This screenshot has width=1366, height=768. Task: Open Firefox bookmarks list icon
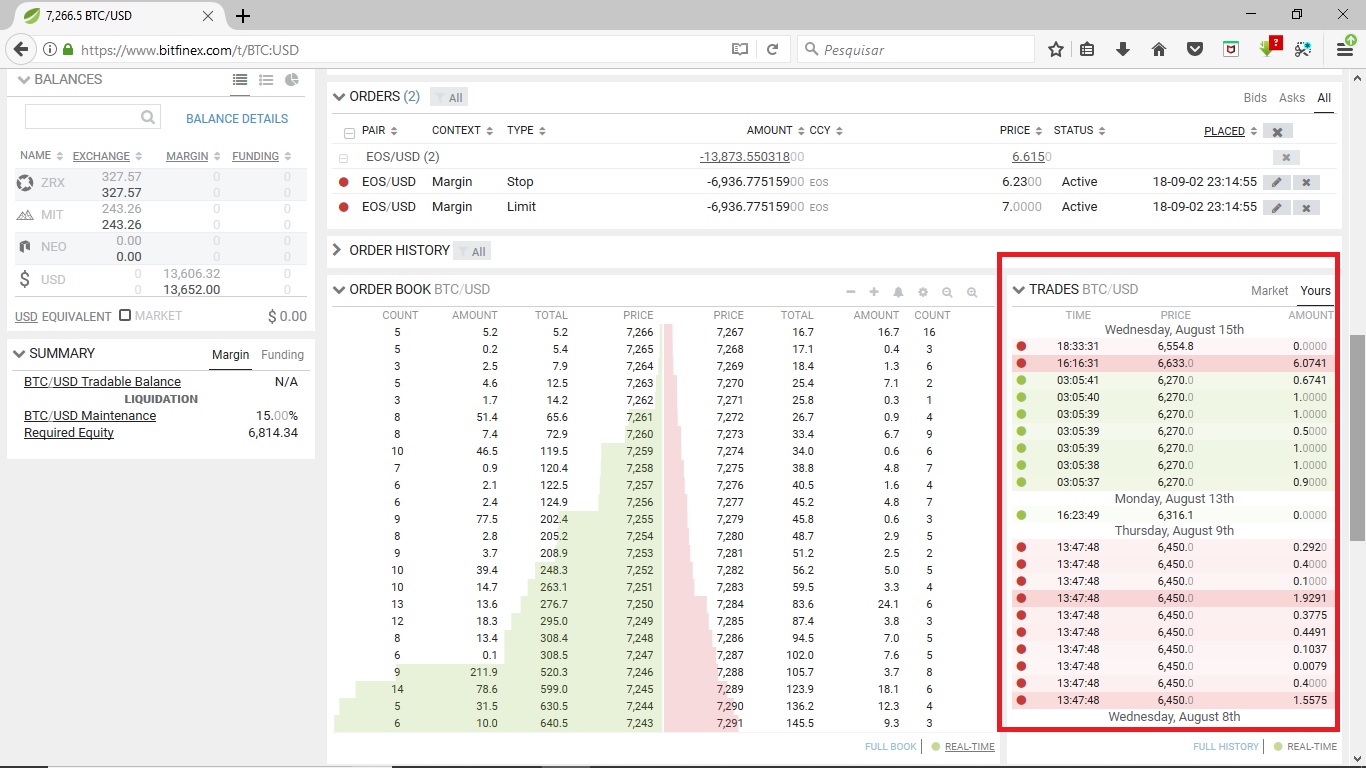click(x=1087, y=49)
